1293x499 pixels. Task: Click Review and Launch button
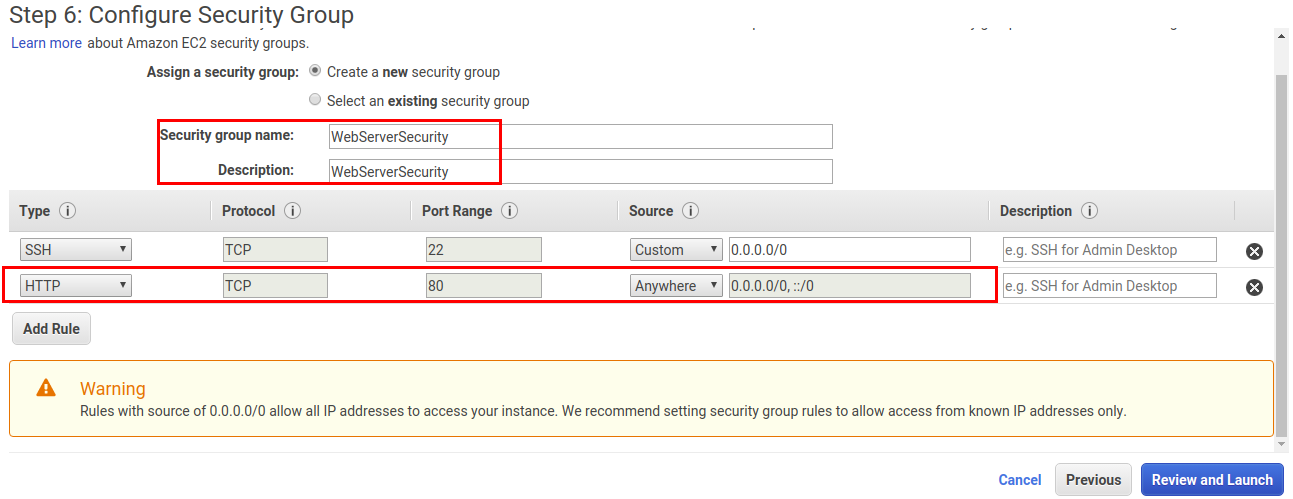click(x=1212, y=480)
